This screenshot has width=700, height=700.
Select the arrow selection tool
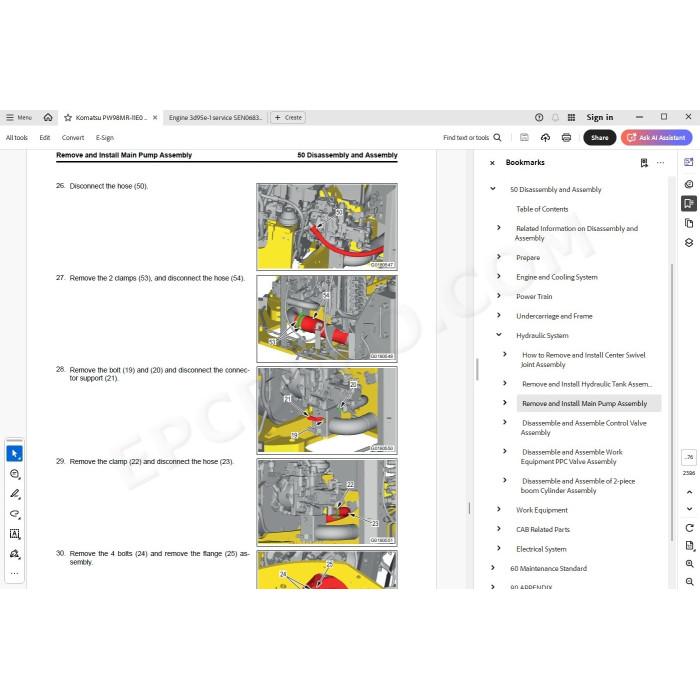[x=15, y=454]
